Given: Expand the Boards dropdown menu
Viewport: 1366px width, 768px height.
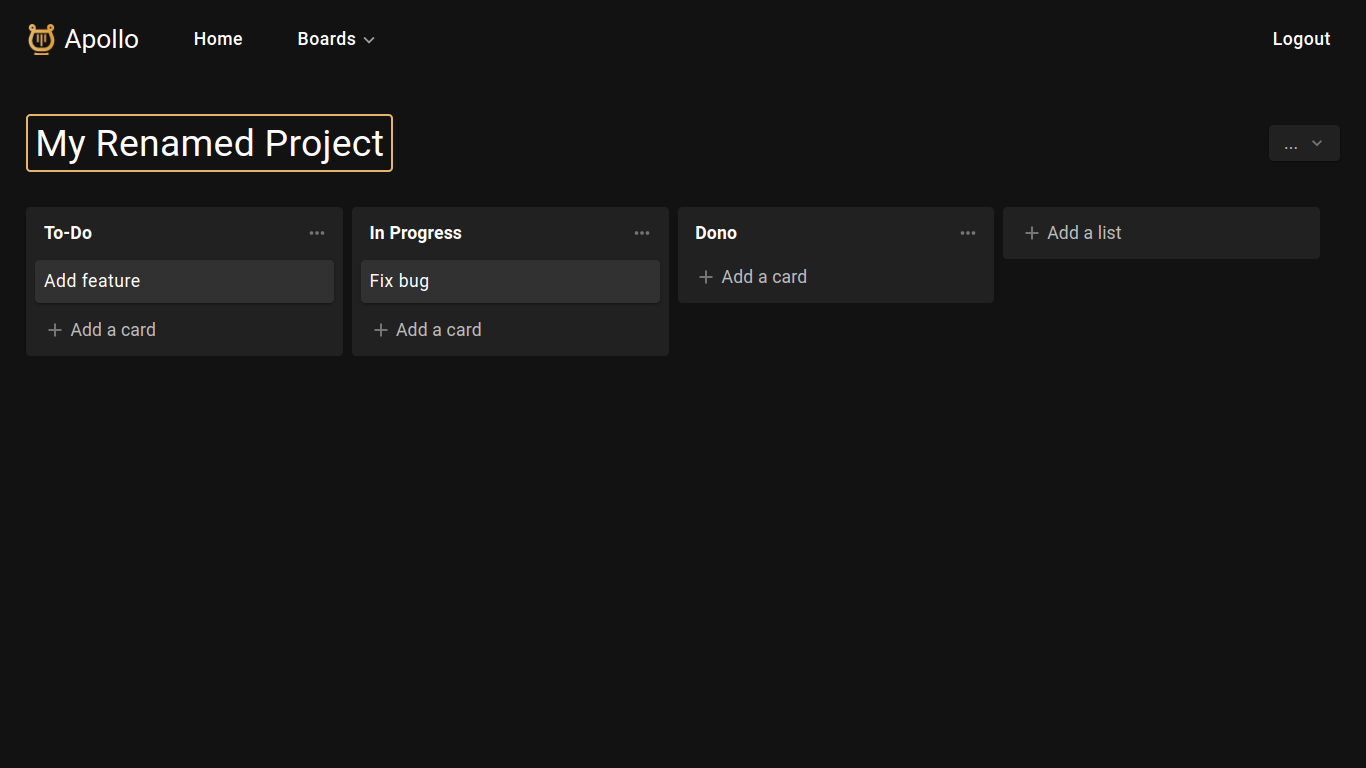Looking at the screenshot, I should (x=336, y=39).
